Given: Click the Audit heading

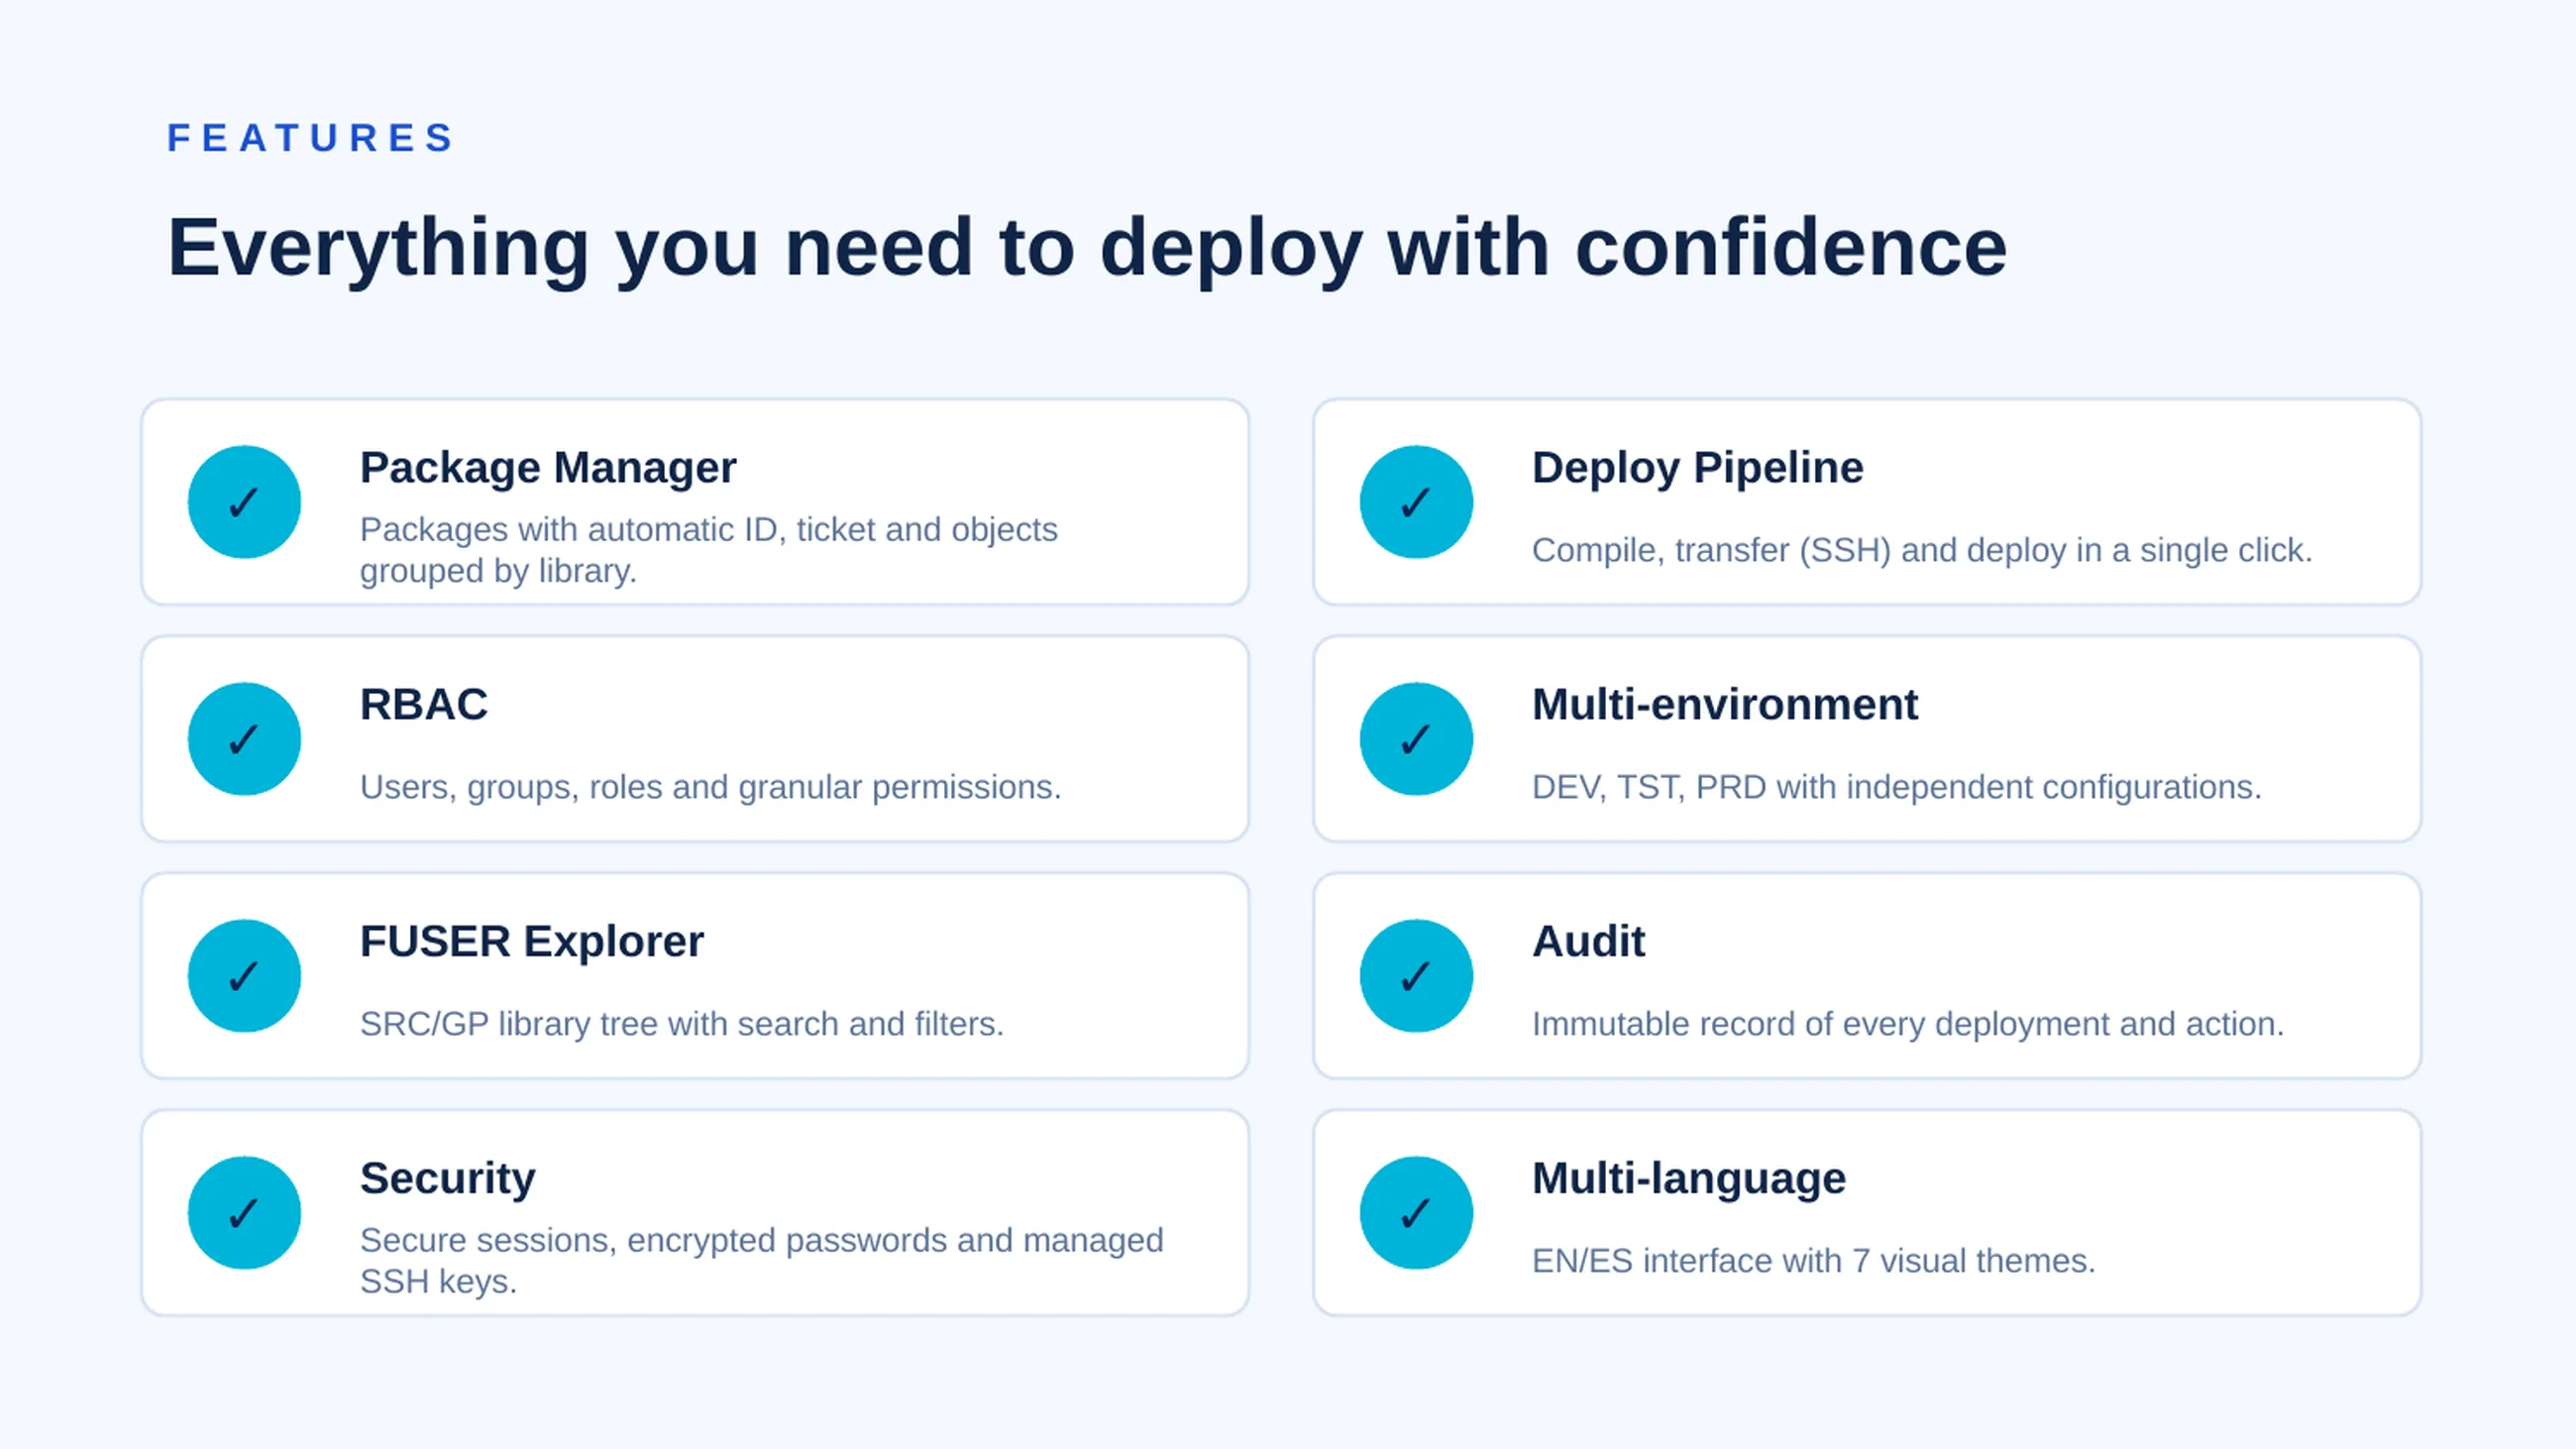Looking at the screenshot, I should coord(1588,942).
